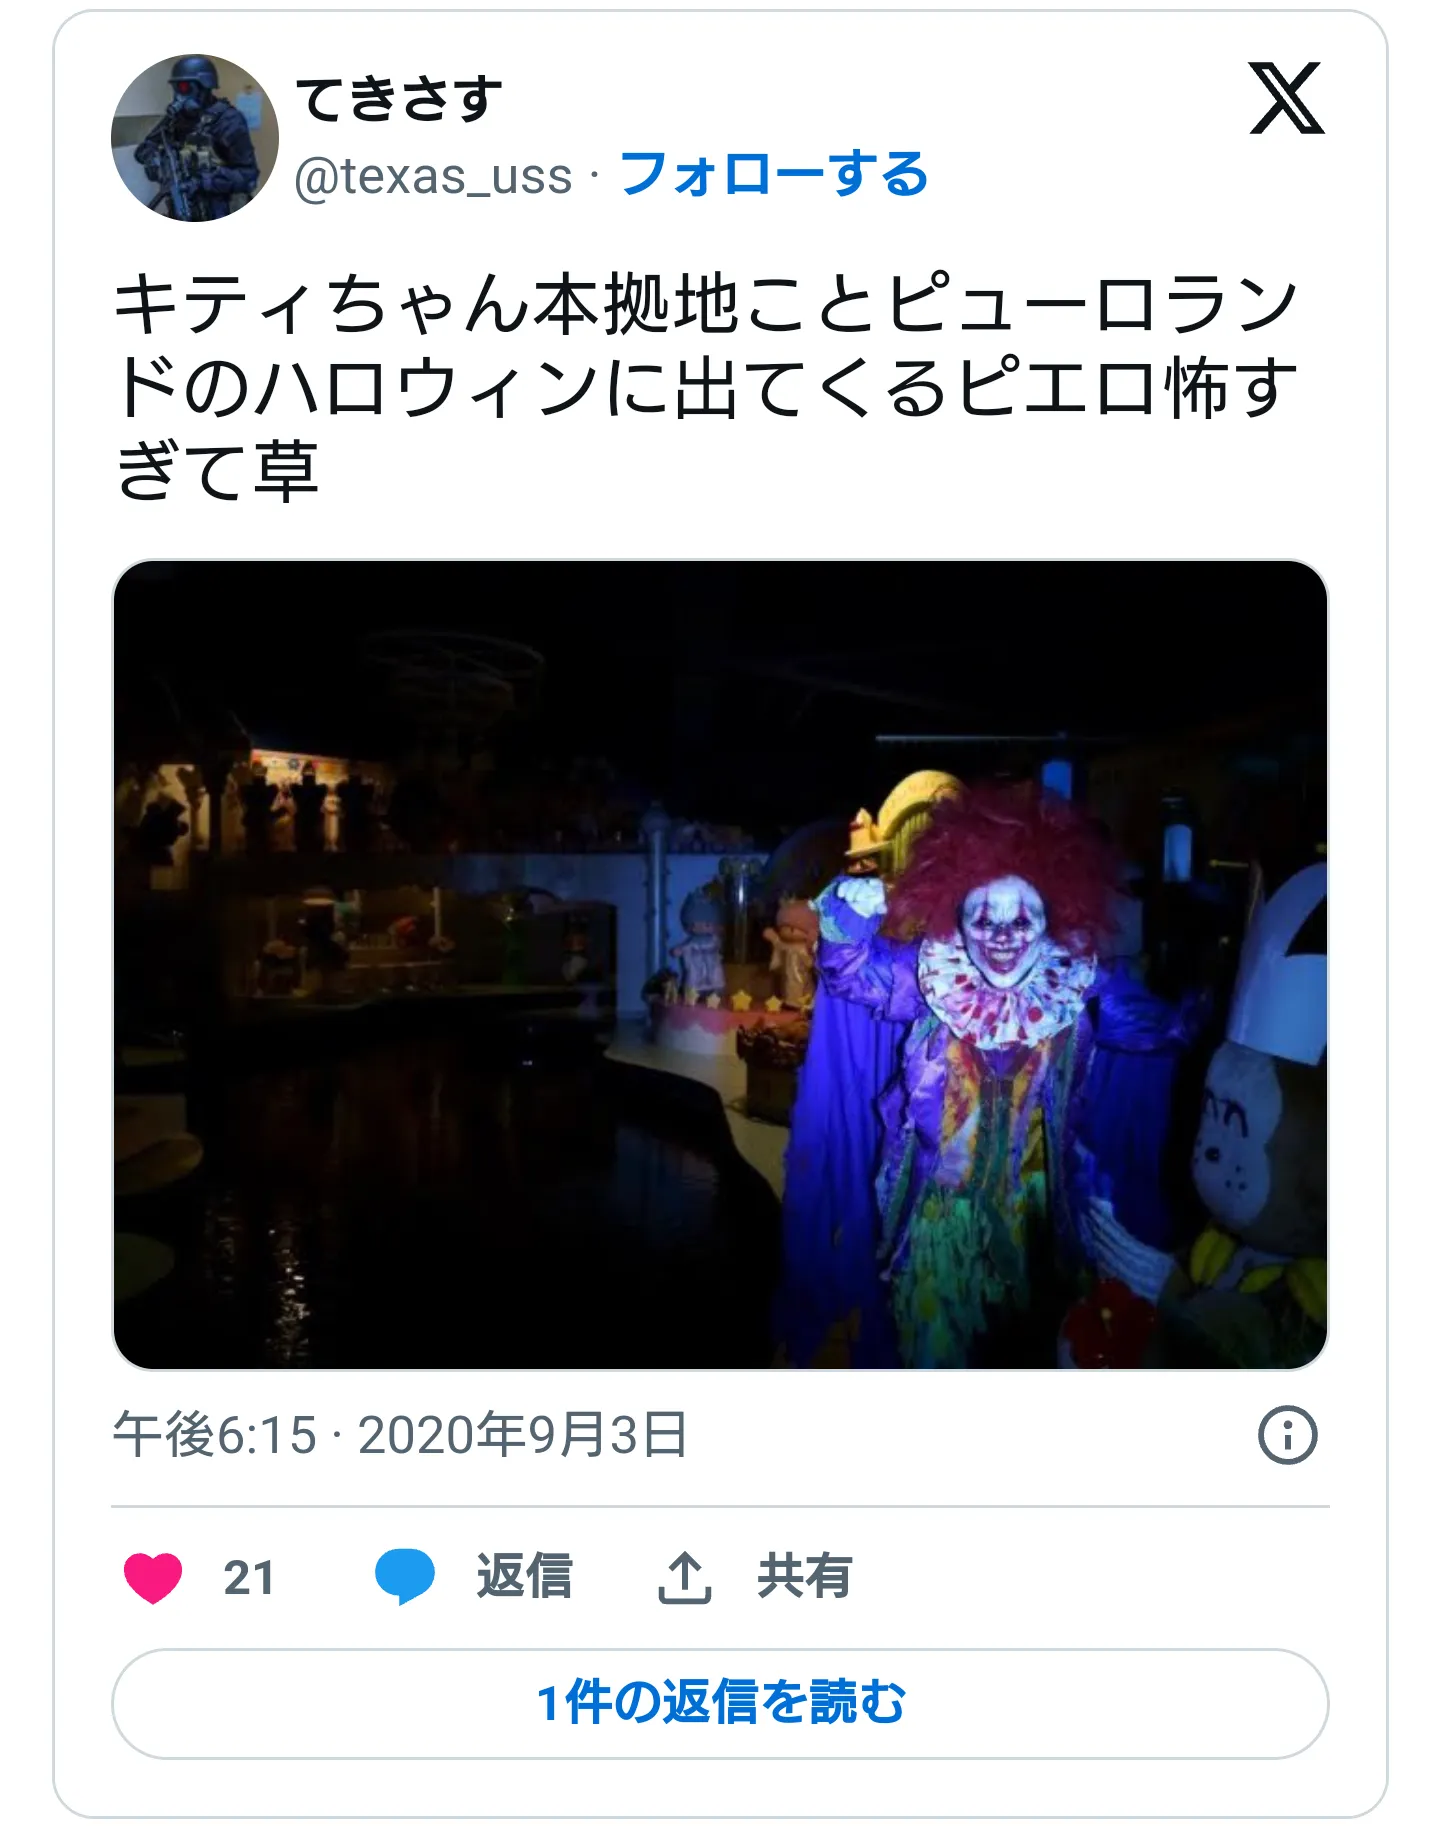The image size is (1439, 1833).
Task: Open the info circle icon beside the timestamp
Action: 1287,1435
